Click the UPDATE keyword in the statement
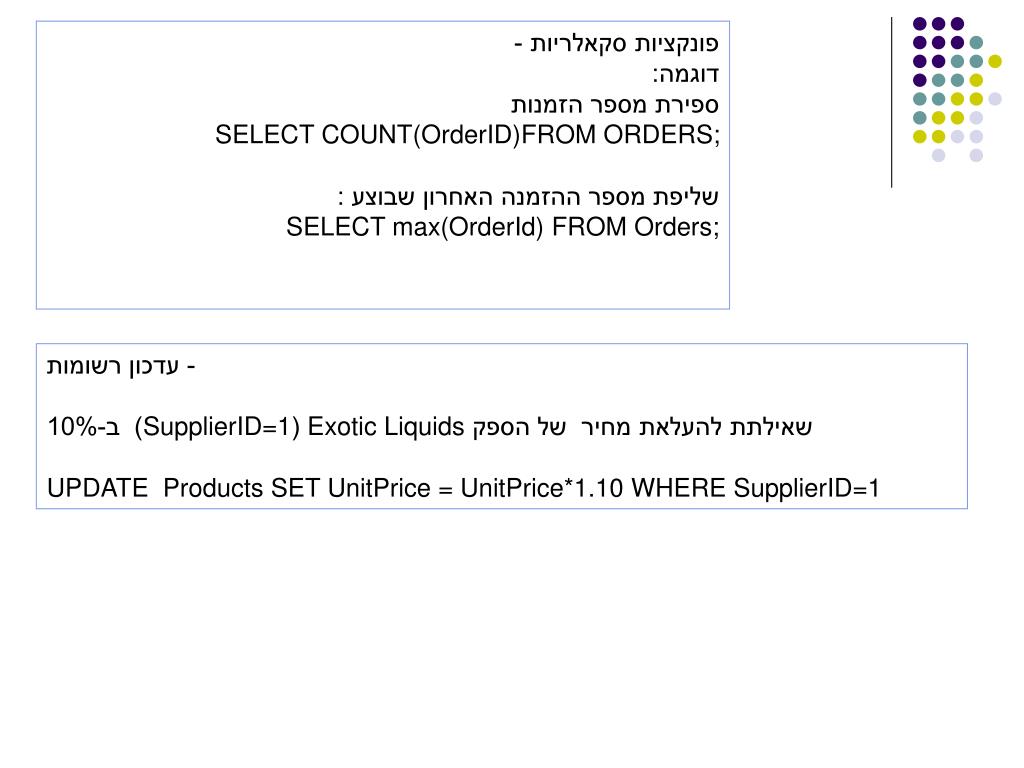Viewport: 1024px width, 768px height. pyautogui.click(x=96, y=489)
